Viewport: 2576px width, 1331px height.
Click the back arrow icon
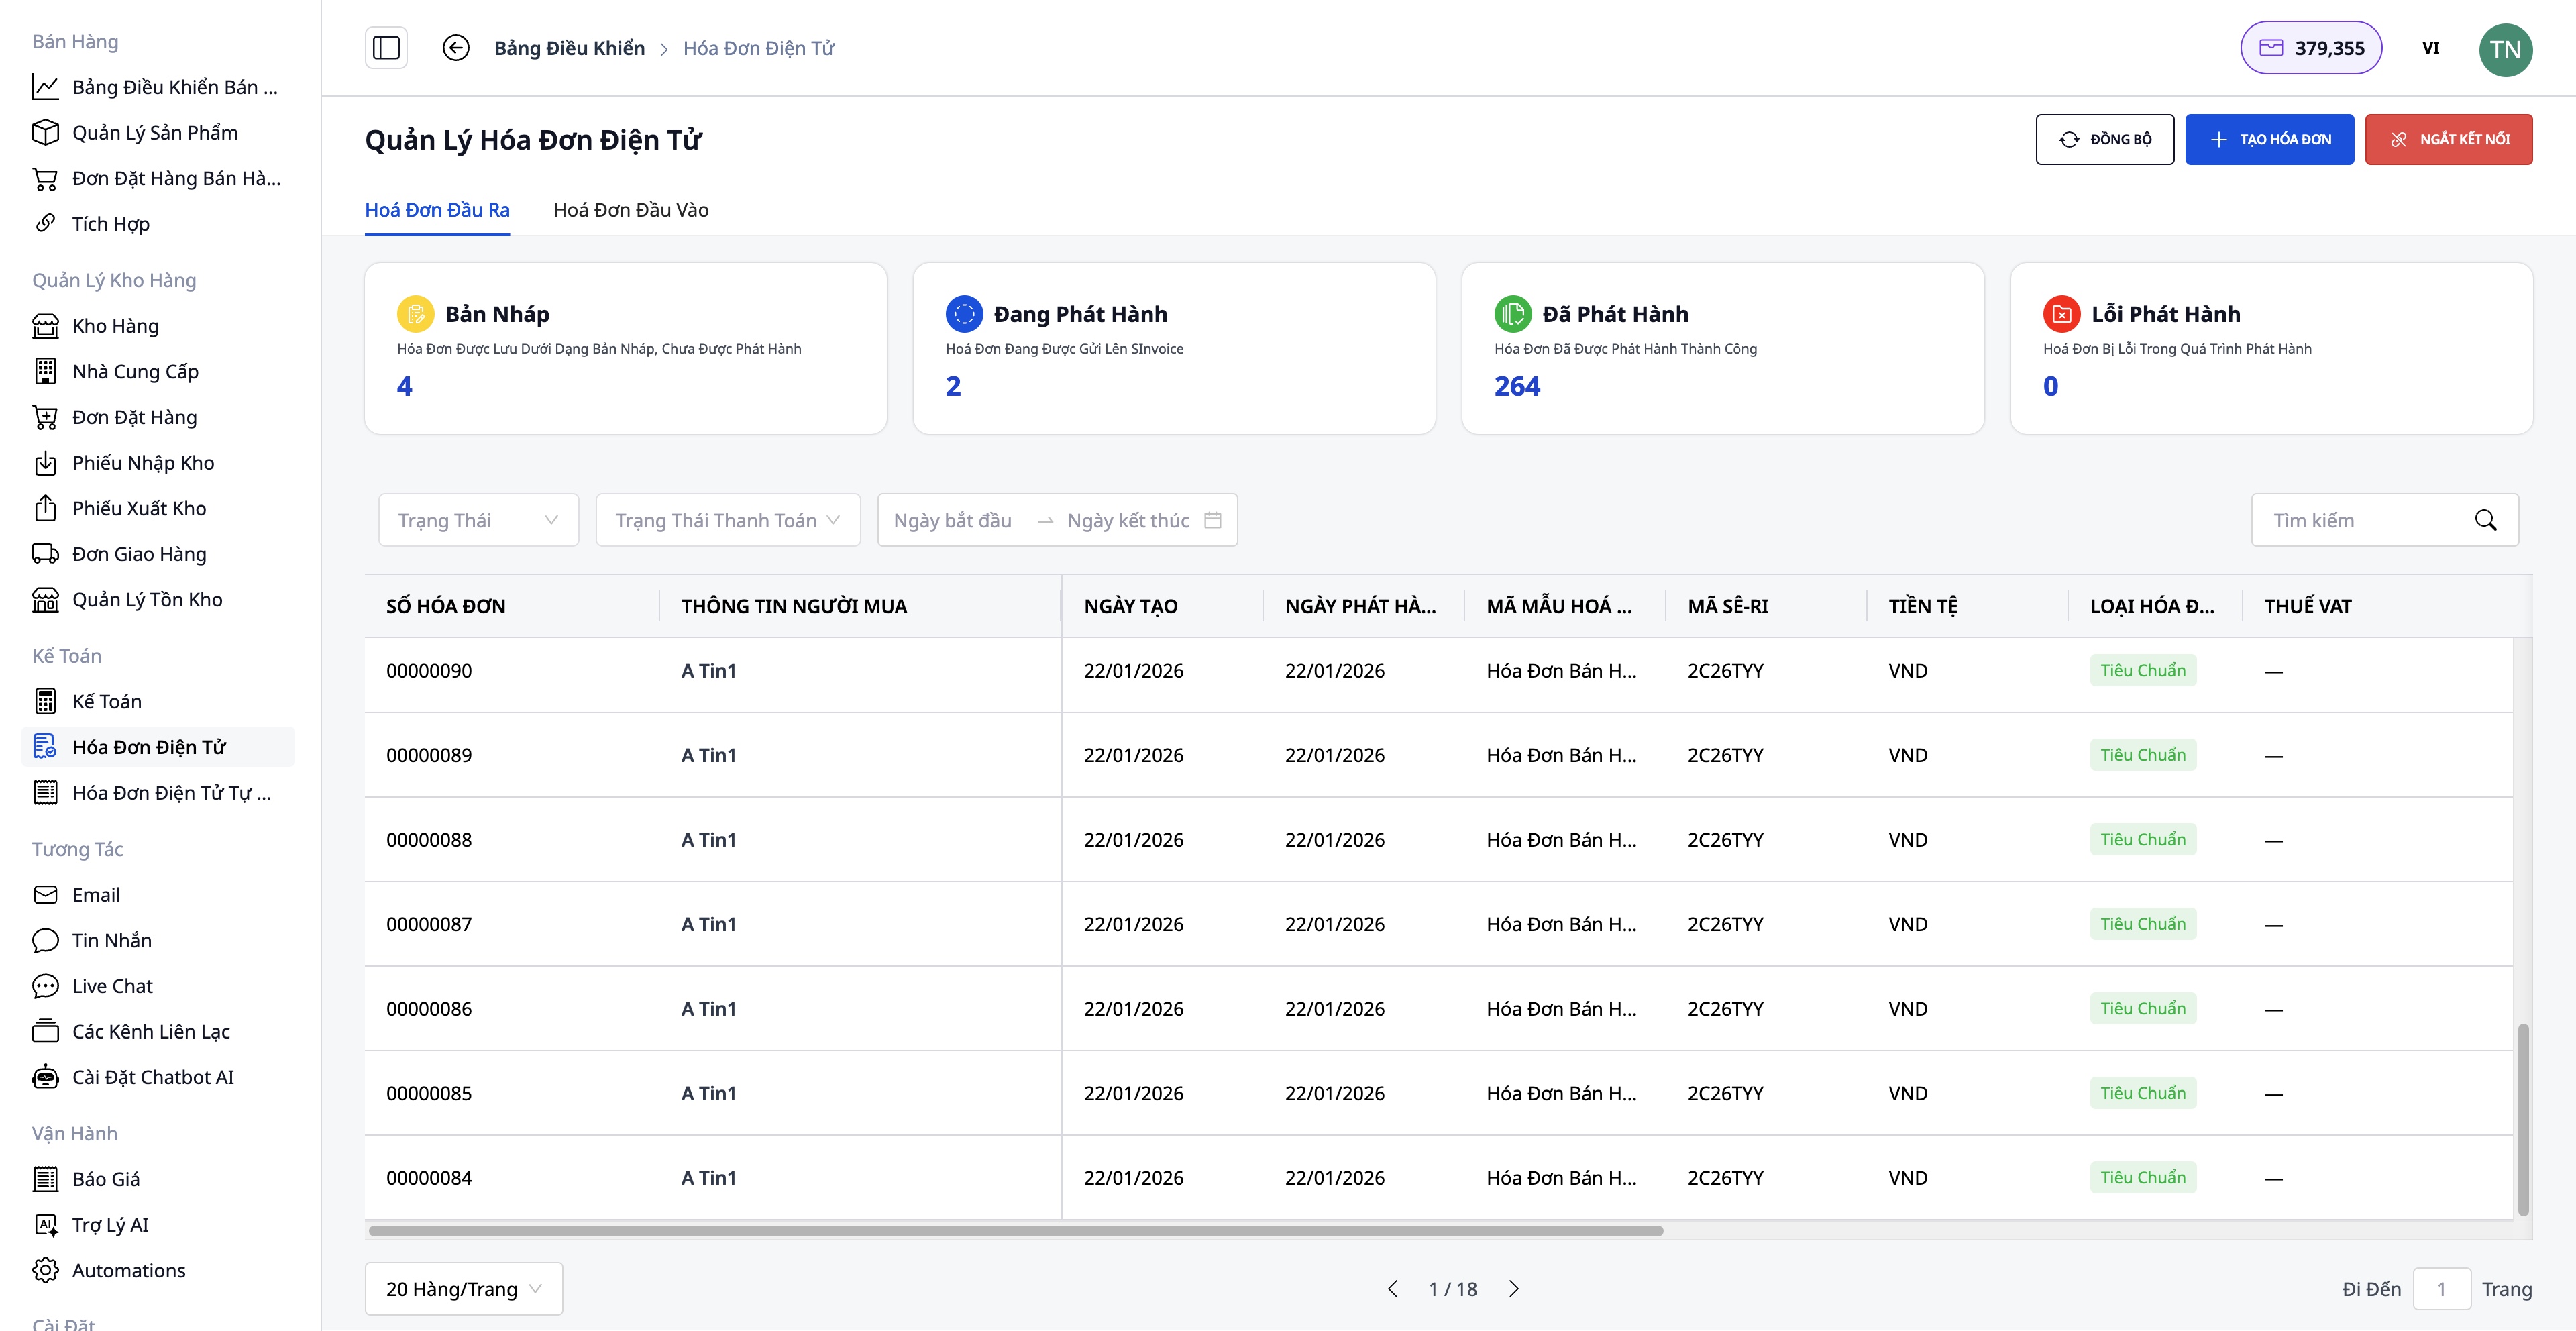tap(456, 48)
